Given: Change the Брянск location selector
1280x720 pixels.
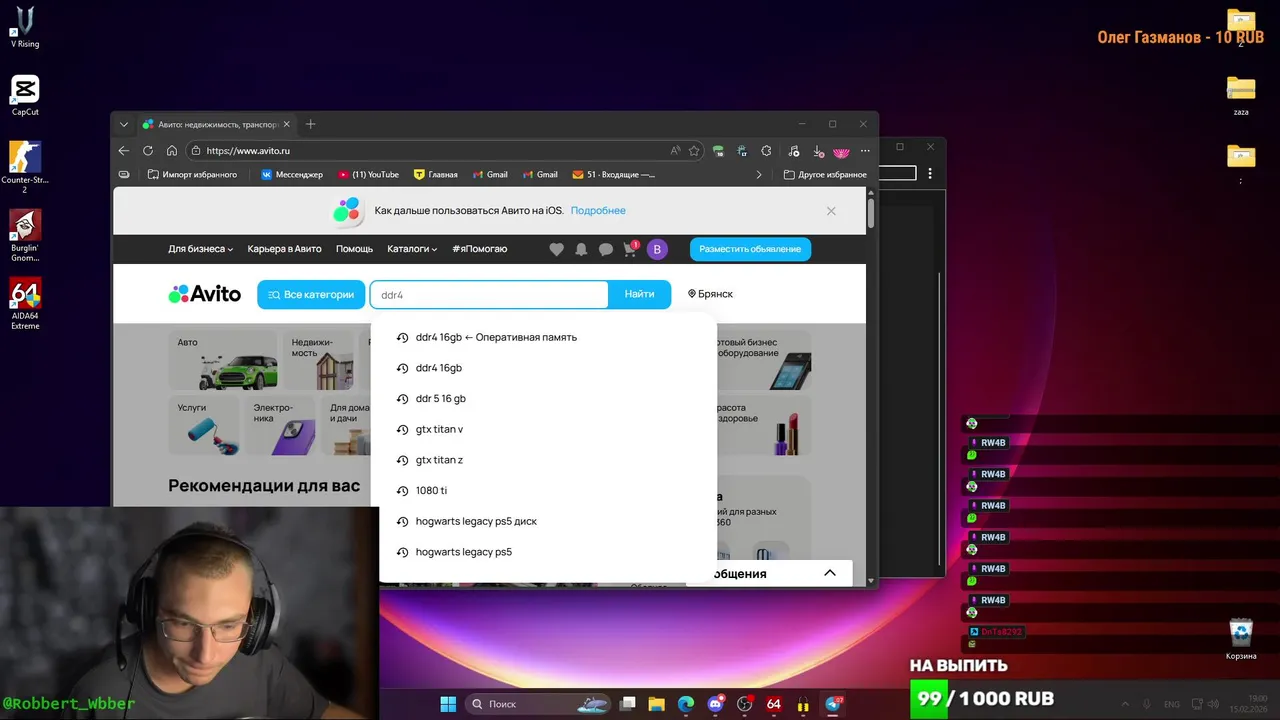Looking at the screenshot, I should click(710, 294).
